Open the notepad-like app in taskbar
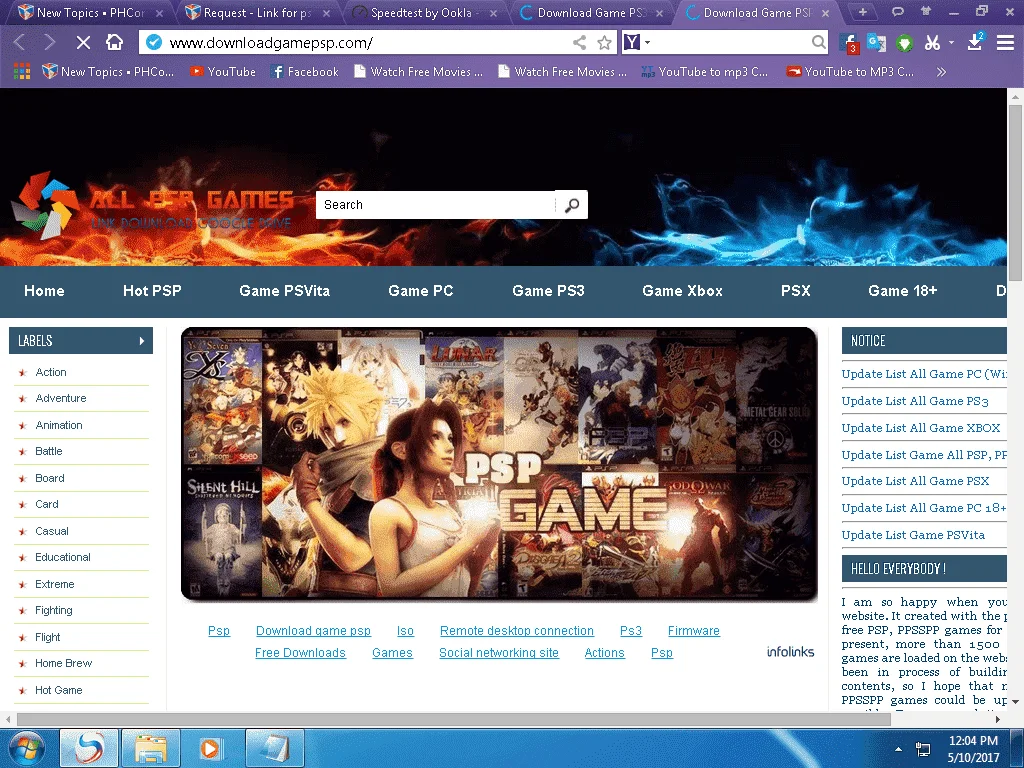1024x768 pixels. click(x=275, y=748)
